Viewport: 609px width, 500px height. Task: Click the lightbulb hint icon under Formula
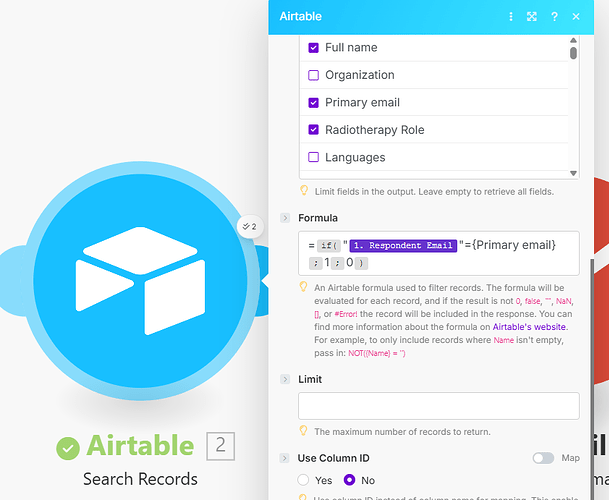point(304,287)
